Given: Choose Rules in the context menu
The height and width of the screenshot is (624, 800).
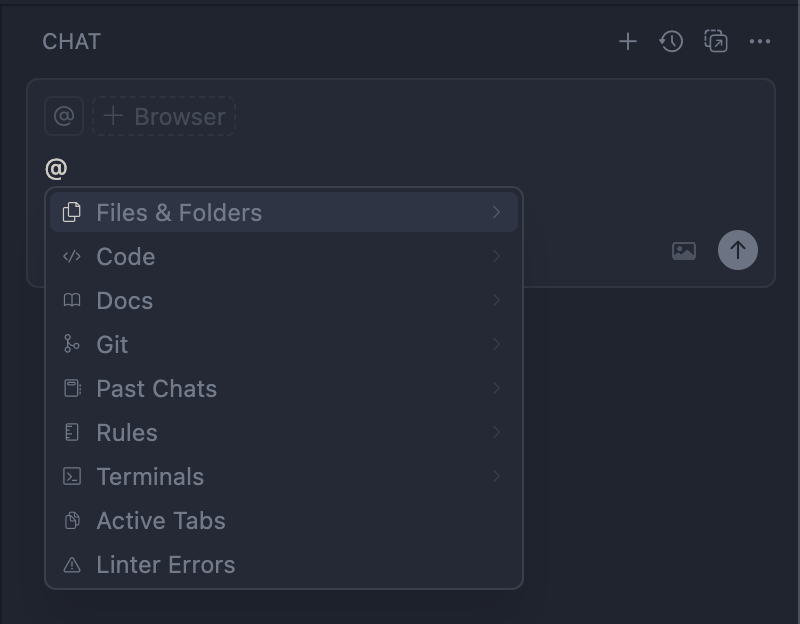Looking at the screenshot, I should point(127,432).
